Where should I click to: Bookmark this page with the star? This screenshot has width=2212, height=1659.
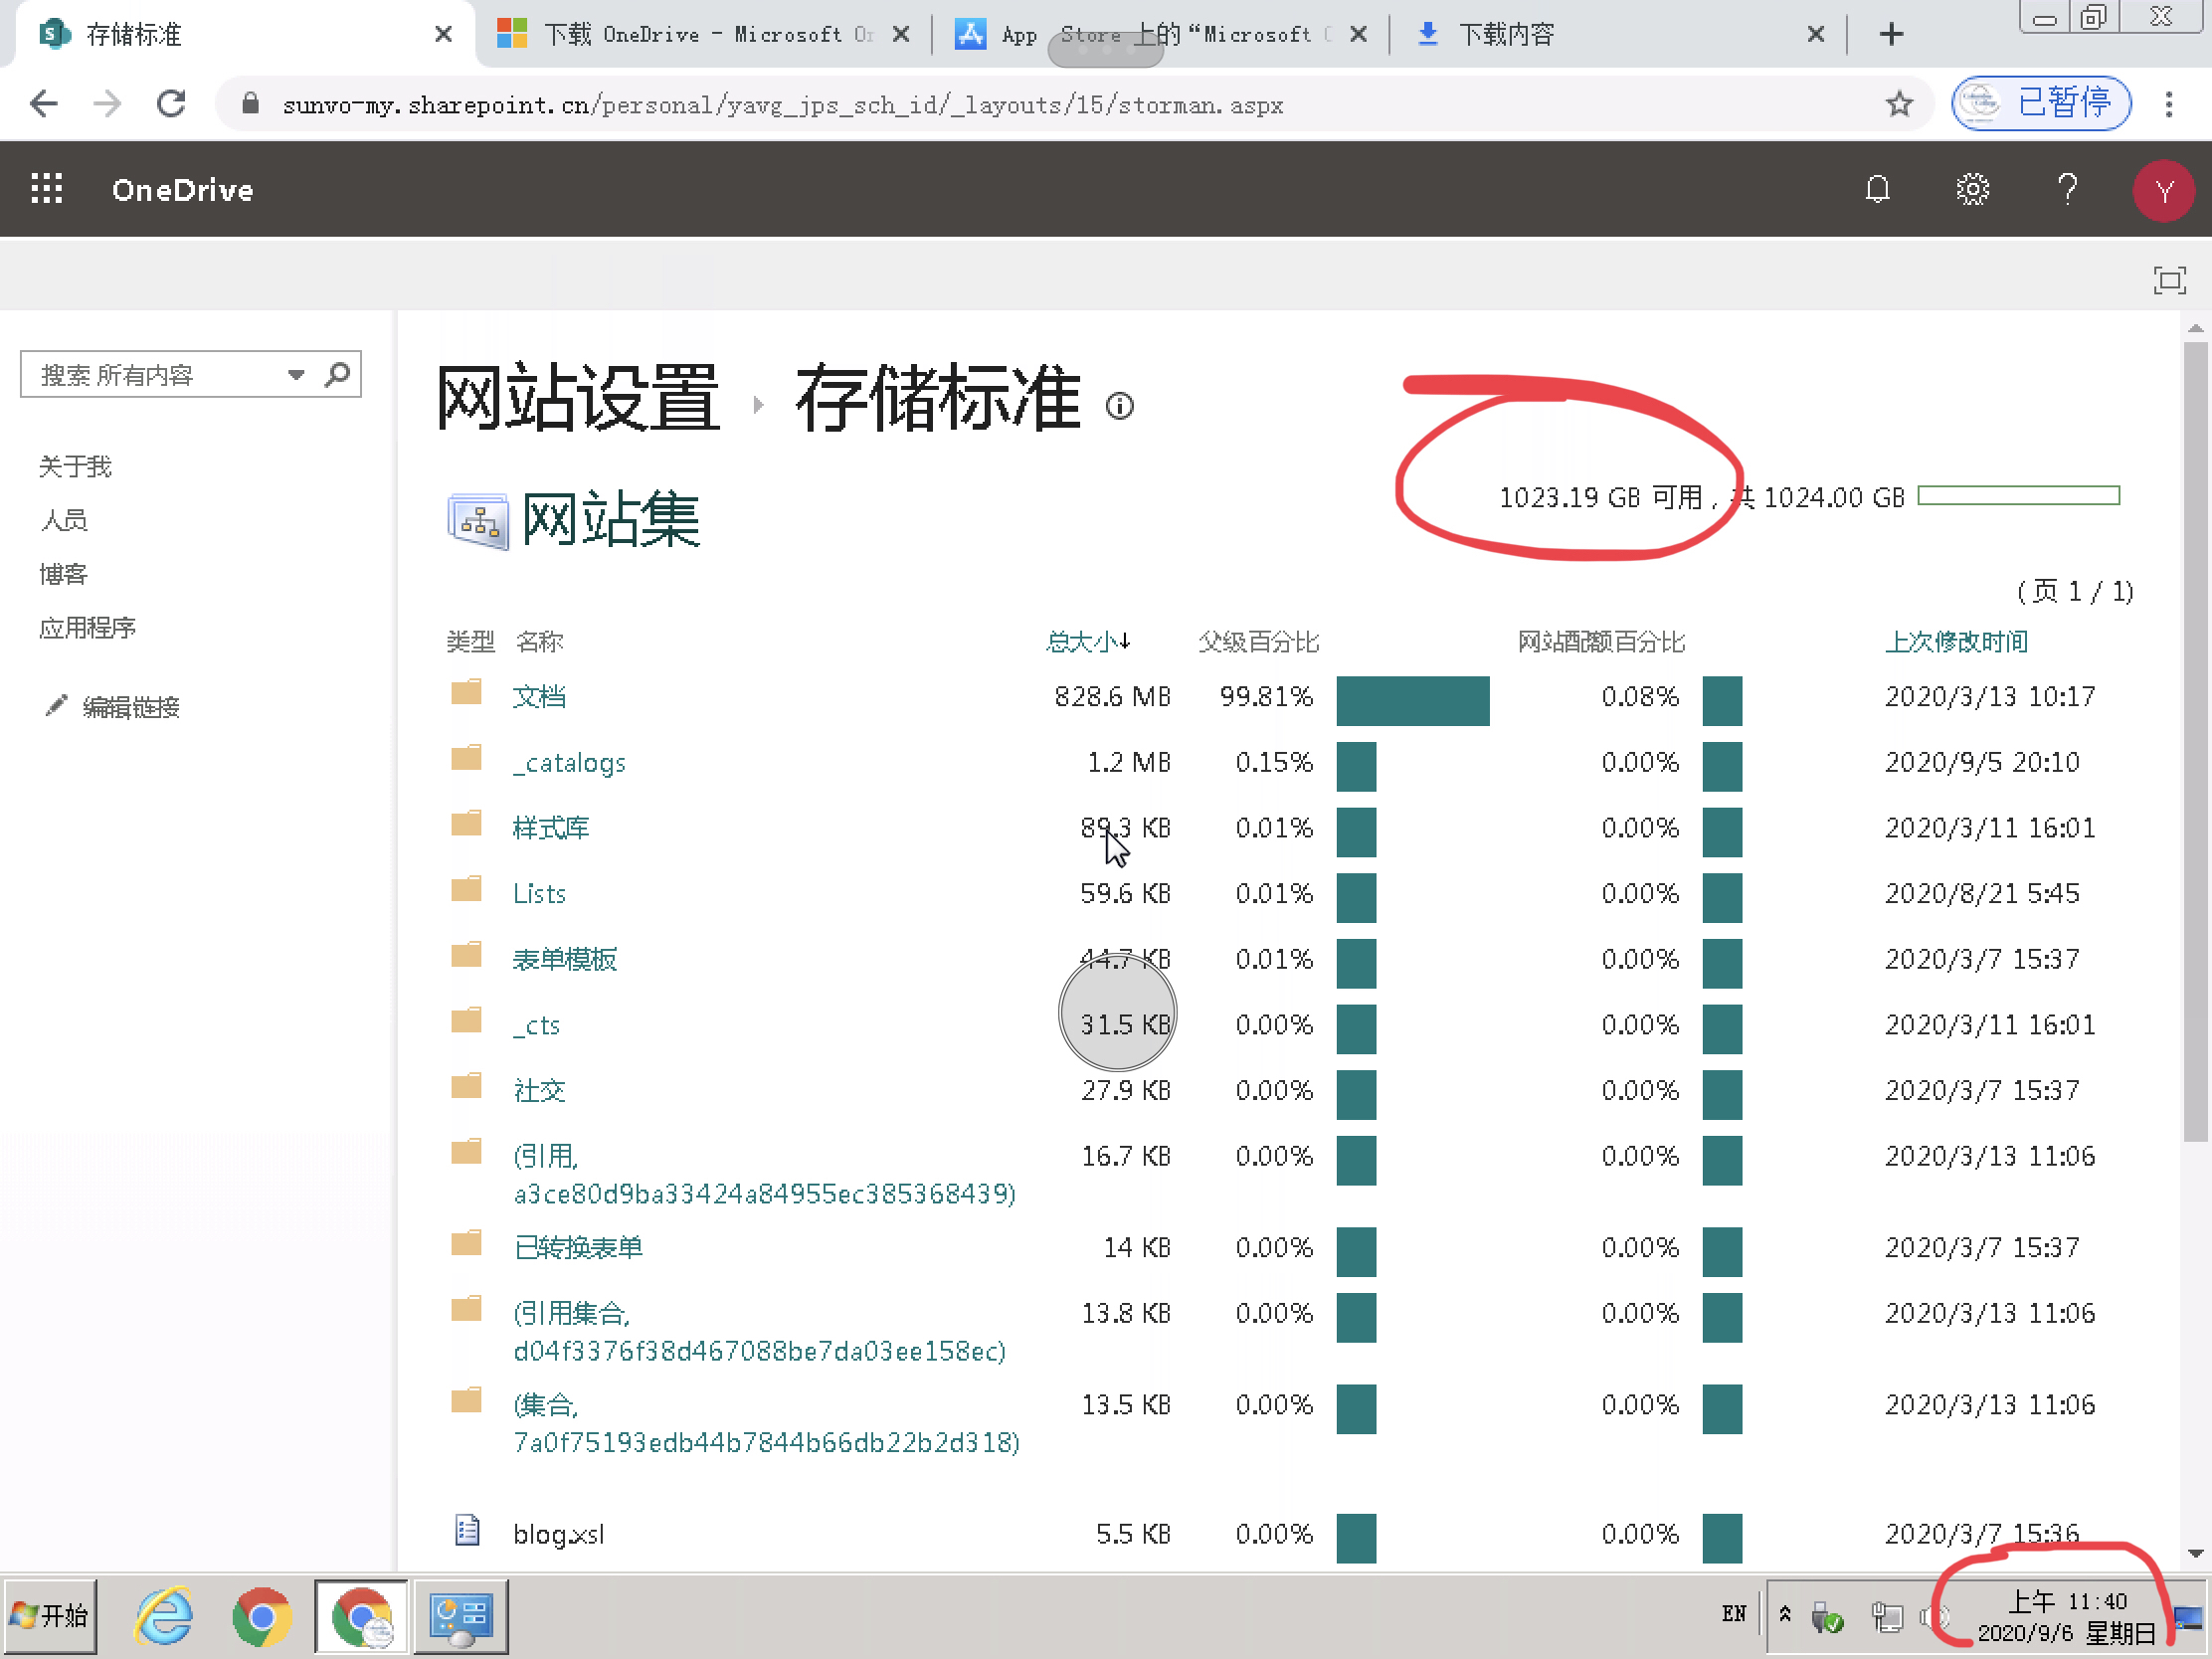(x=1899, y=104)
